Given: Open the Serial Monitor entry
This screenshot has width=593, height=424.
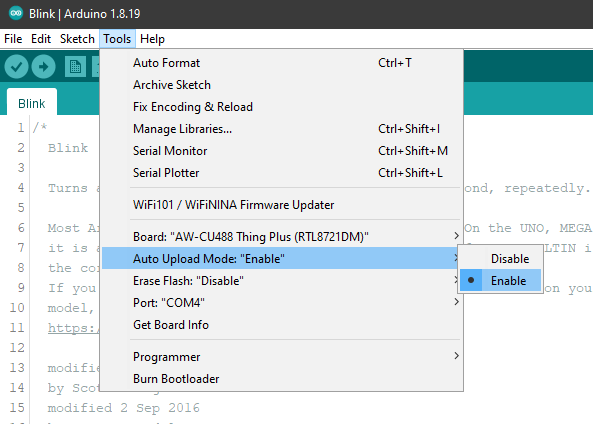Looking at the screenshot, I should [282, 151].
